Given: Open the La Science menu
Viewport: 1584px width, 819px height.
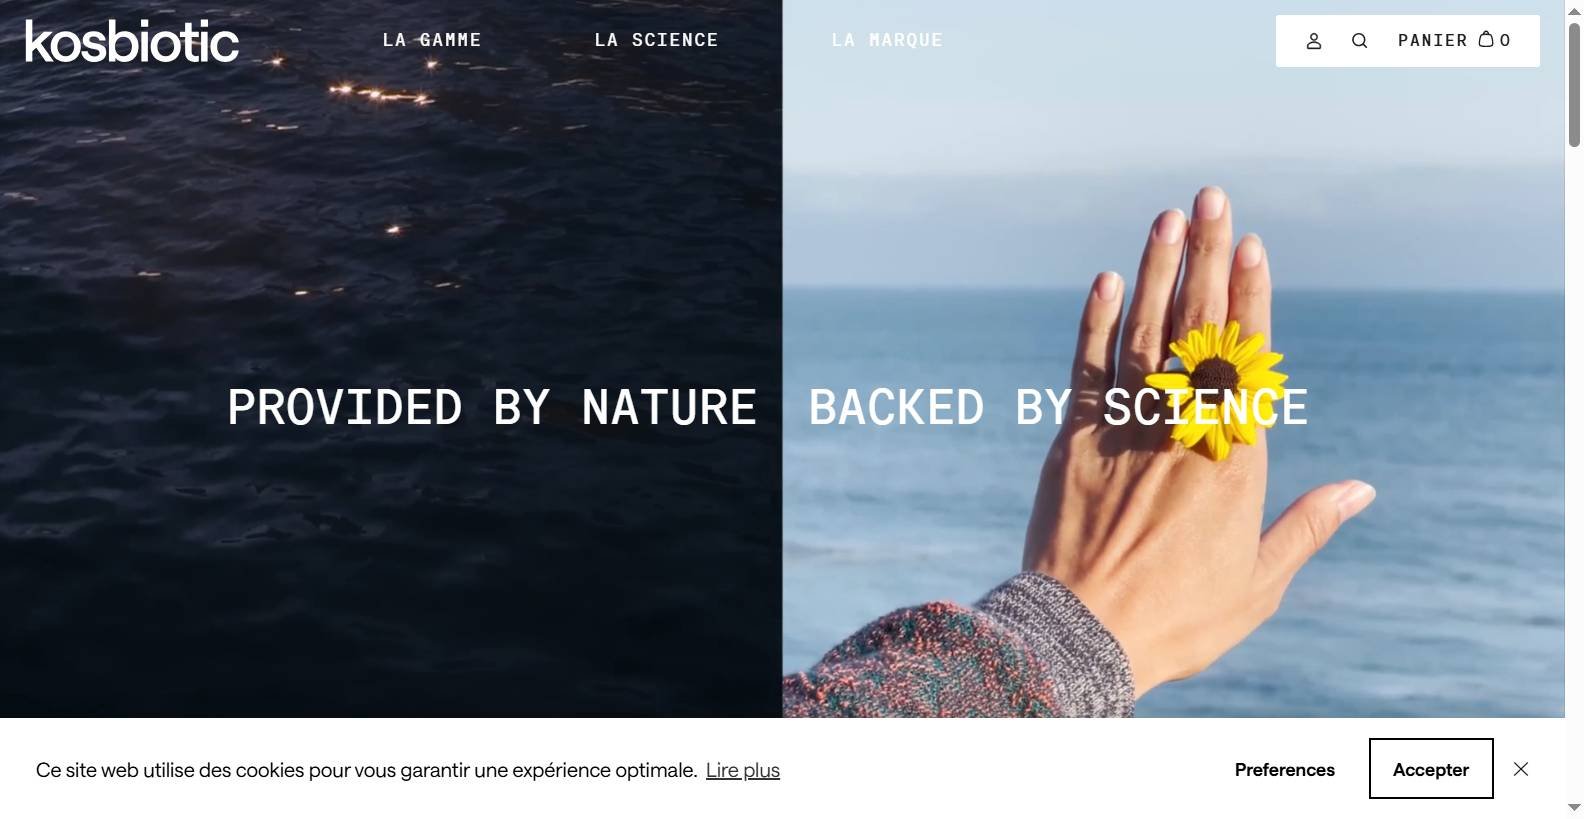Looking at the screenshot, I should tap(656, 40).
